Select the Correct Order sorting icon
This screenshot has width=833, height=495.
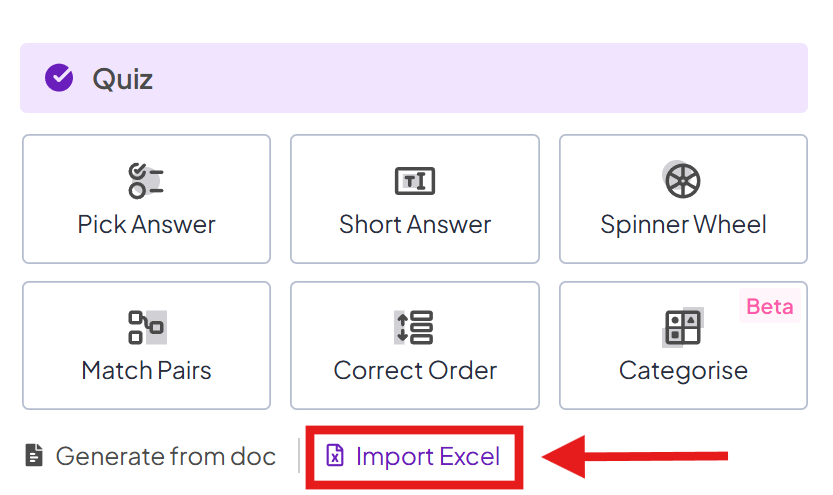(414, 327)
